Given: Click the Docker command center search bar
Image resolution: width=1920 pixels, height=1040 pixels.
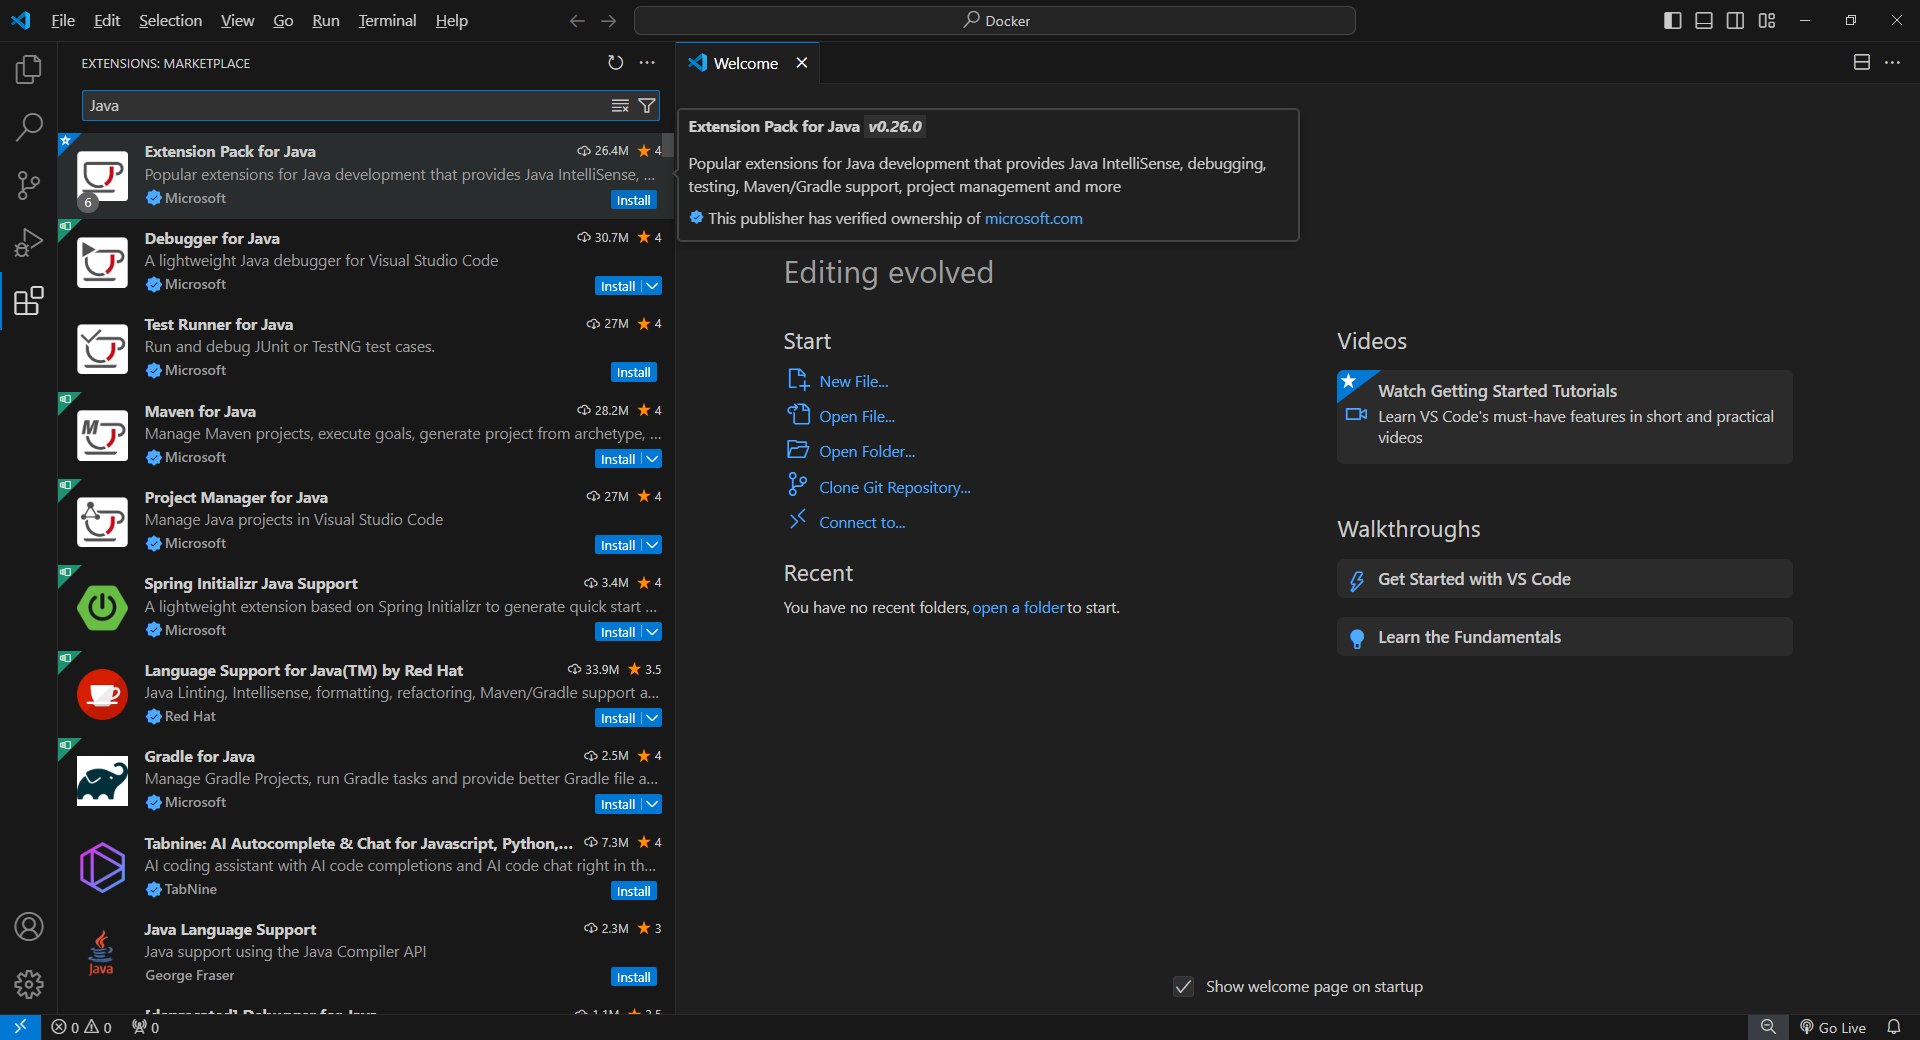Looking at the screenshot, I should pos(998,20).
